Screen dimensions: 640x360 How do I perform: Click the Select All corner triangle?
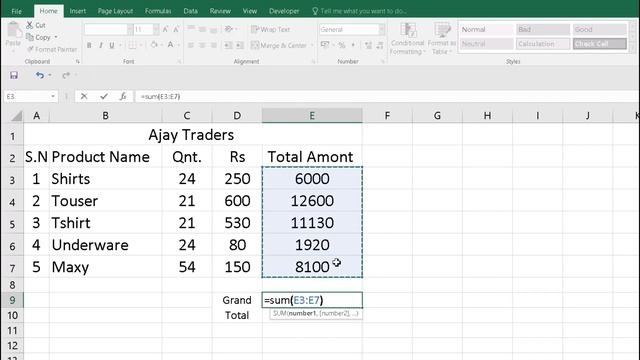point(16,116)
